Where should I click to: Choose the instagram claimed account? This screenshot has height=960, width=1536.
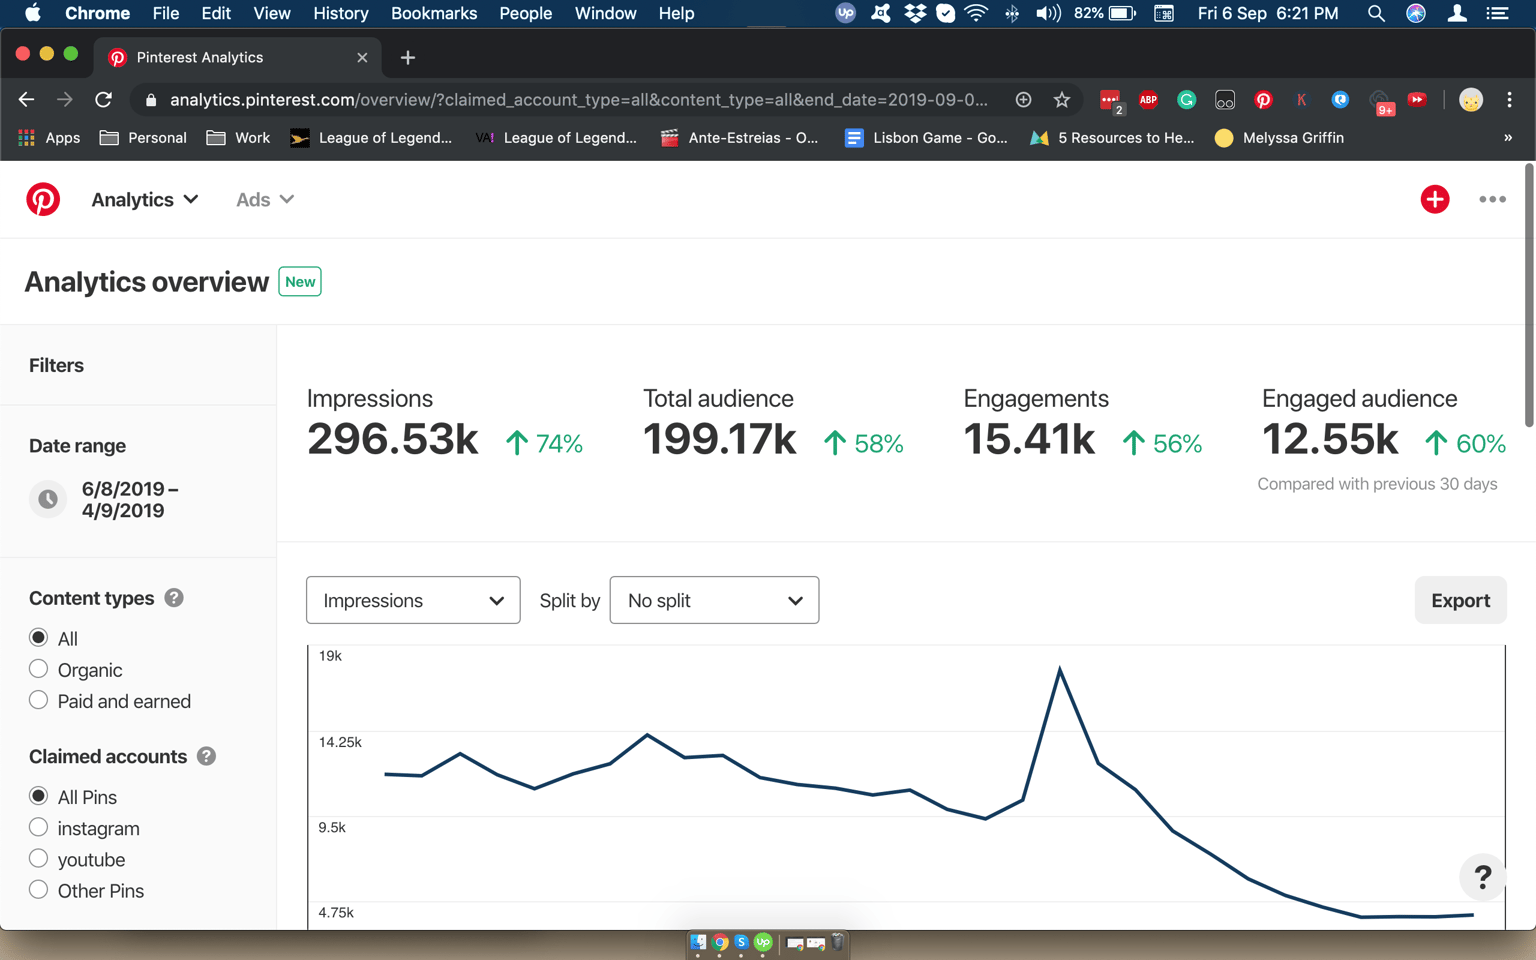[39, 827]
